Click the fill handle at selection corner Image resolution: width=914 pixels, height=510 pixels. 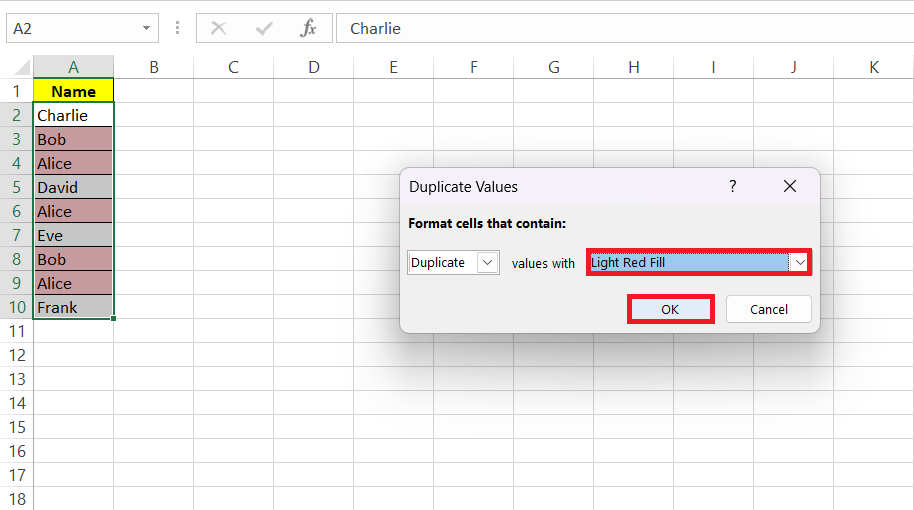coord(113,318)
